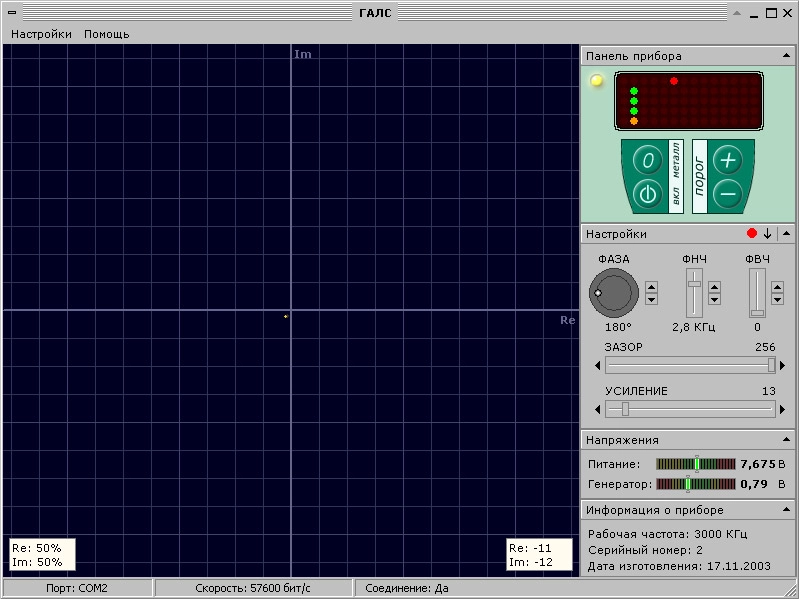The image size is (799, 599).
Task: Collapse the Панель прибора section
Action: coord(786,56)
